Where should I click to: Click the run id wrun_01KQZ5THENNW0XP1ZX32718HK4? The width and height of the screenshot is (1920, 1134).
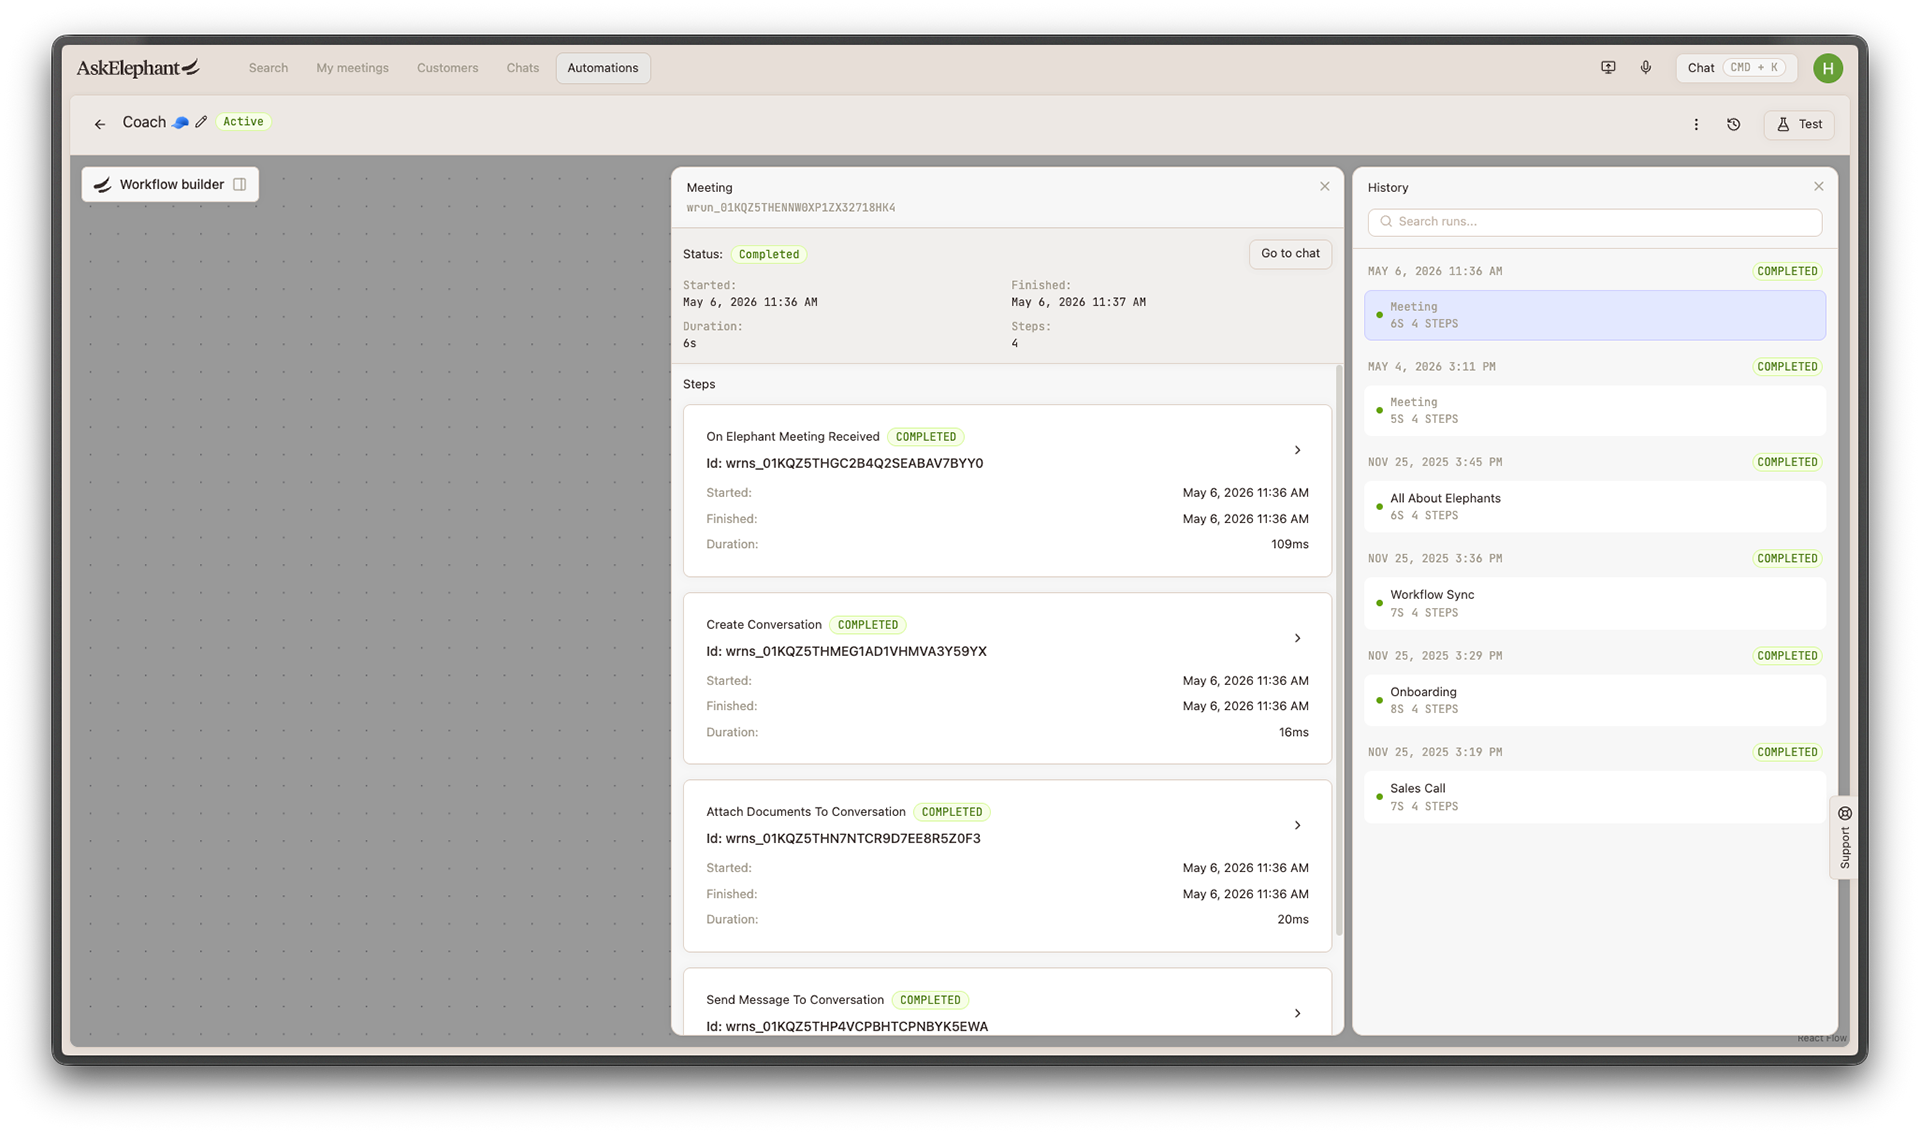click(791, 208)
